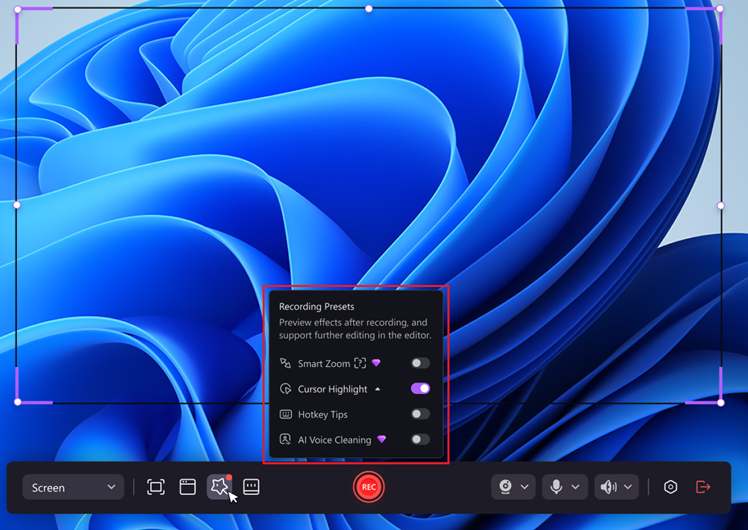Screen dimensions: 748x530
Task: Click the bottom-right corner handle of capture area
Action: click(x=721, y=403)
